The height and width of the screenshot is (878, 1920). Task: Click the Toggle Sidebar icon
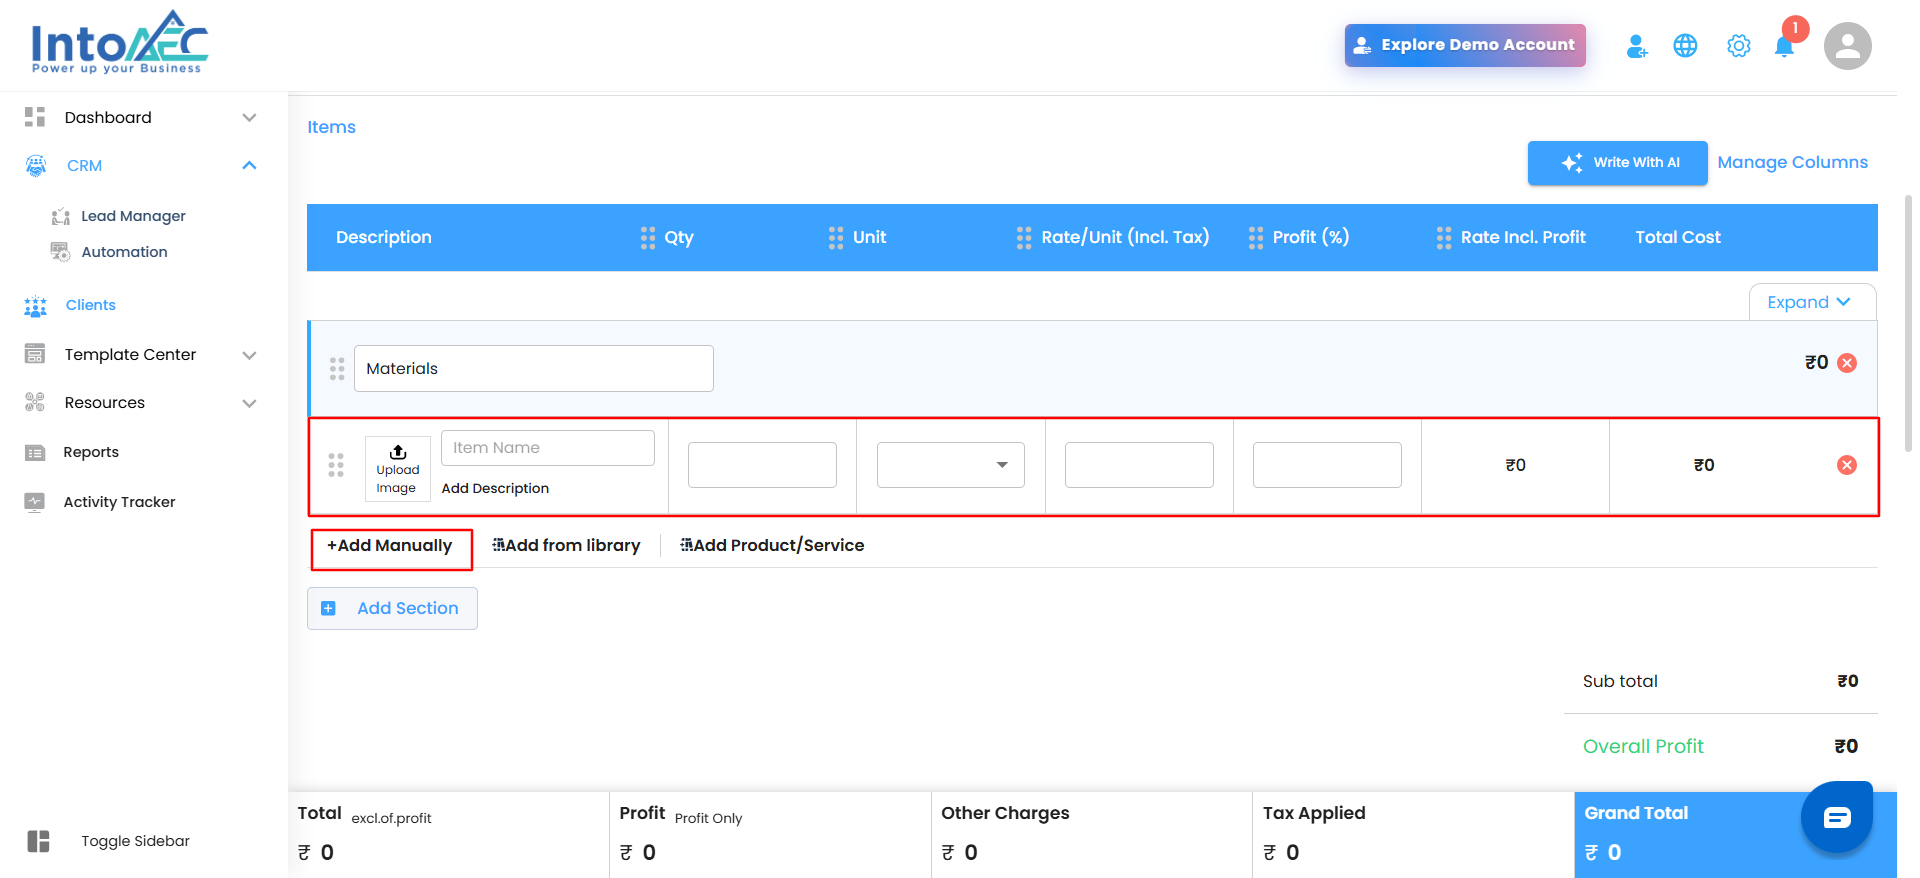39,841
